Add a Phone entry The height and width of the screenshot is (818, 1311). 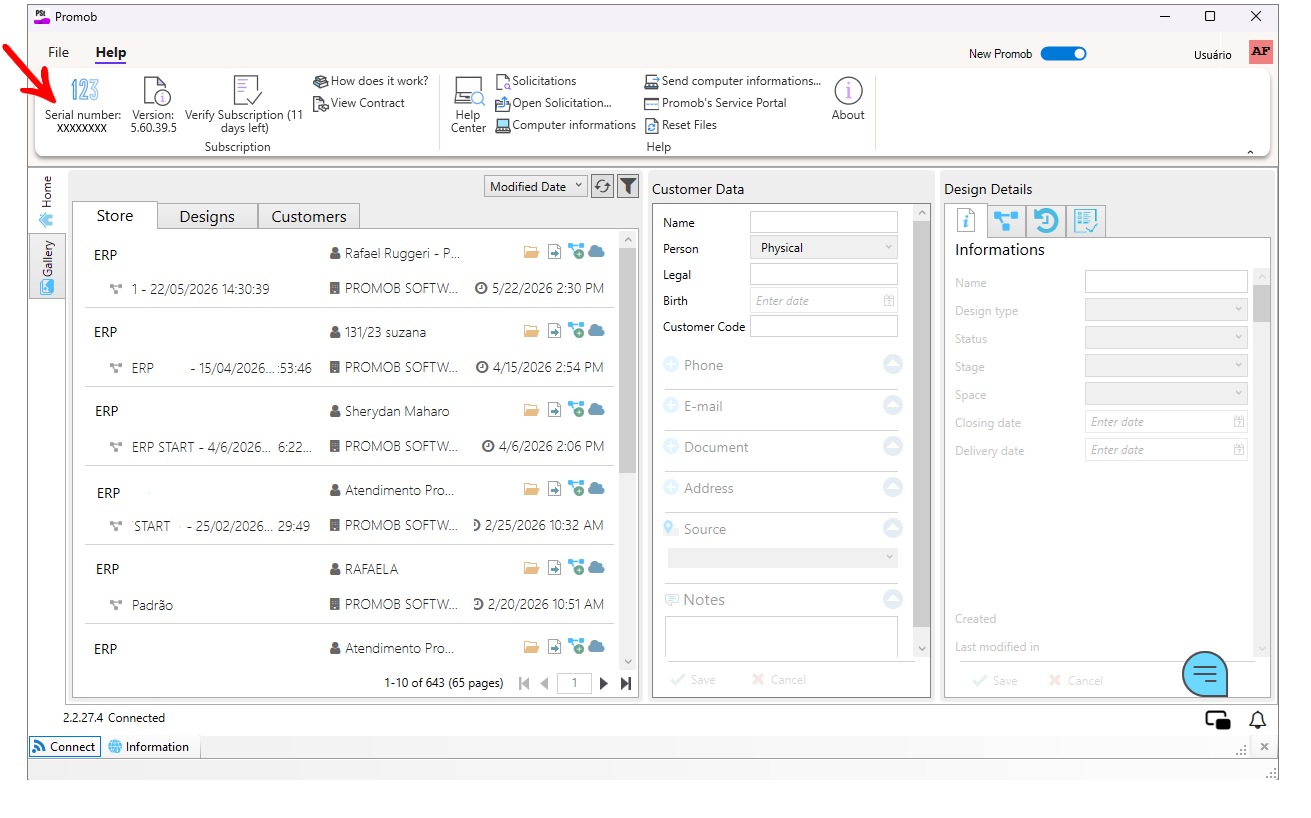pos(671,365)
